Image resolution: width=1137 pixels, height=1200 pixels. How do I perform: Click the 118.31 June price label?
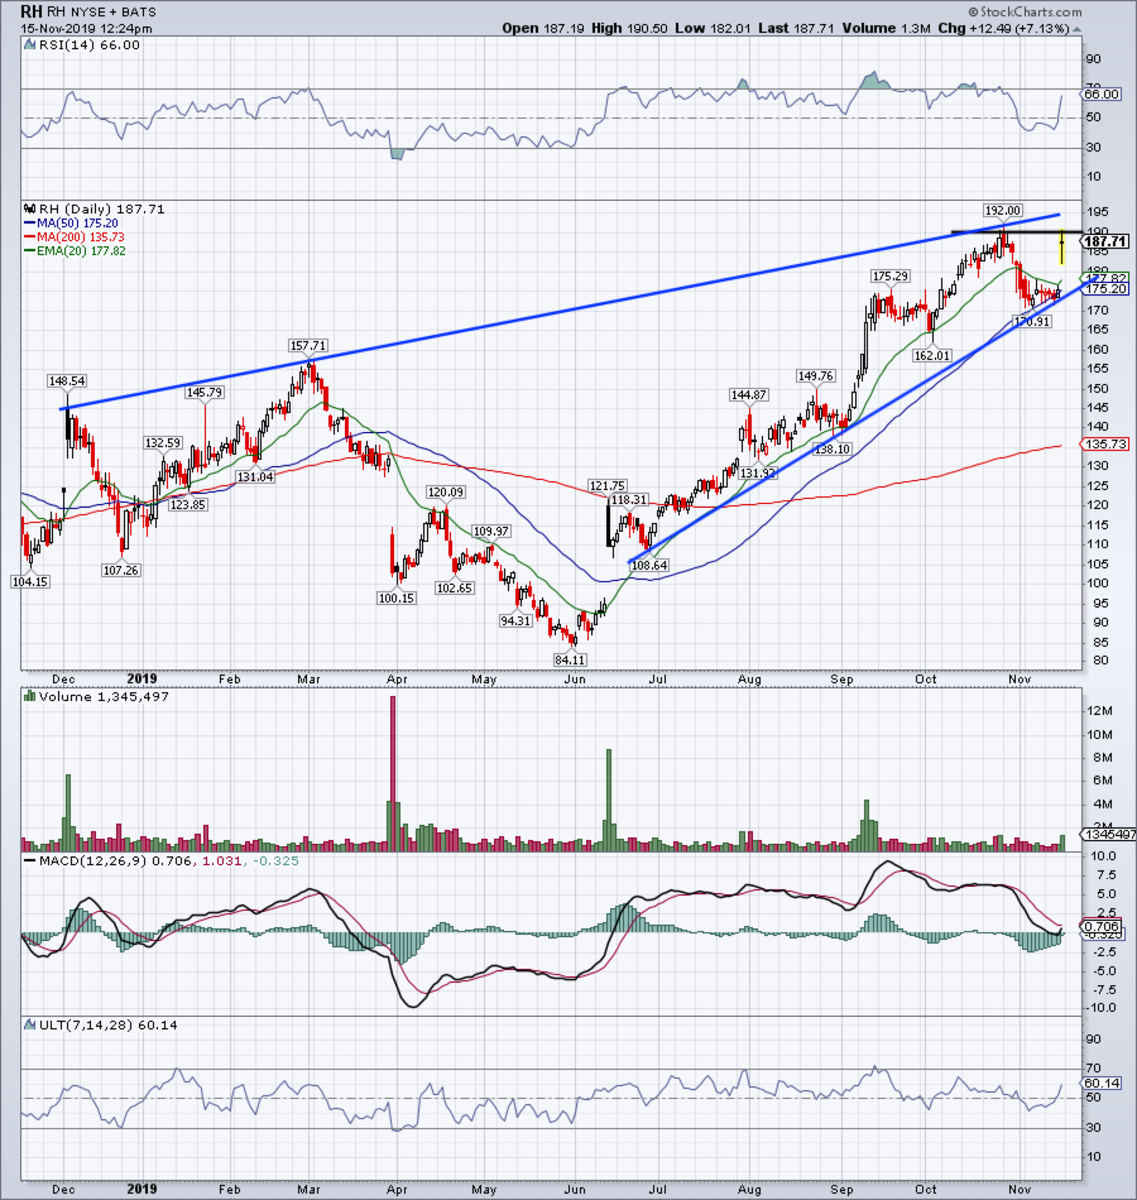point(630,499)
